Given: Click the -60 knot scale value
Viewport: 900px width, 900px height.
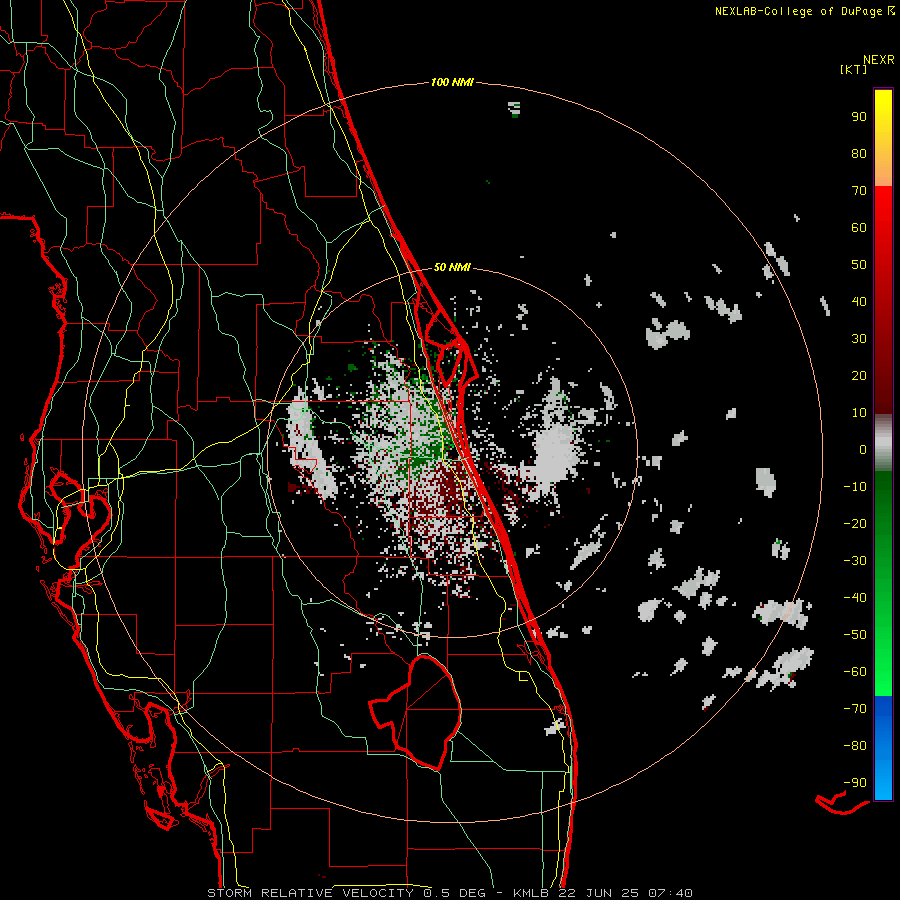Looking at the screenshot, I should tap(855, 672).
